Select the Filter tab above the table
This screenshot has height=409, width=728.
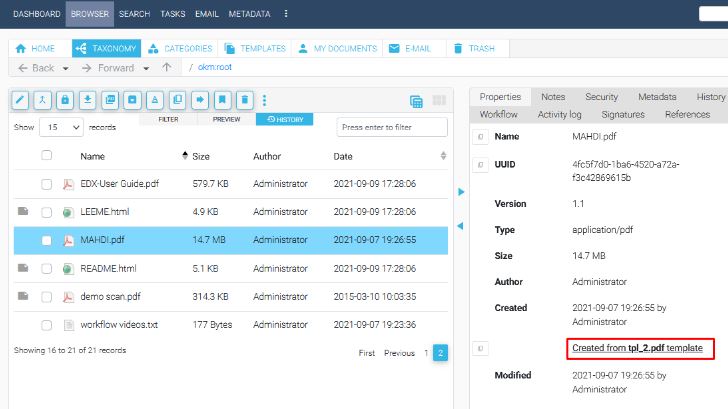[168, 119]
